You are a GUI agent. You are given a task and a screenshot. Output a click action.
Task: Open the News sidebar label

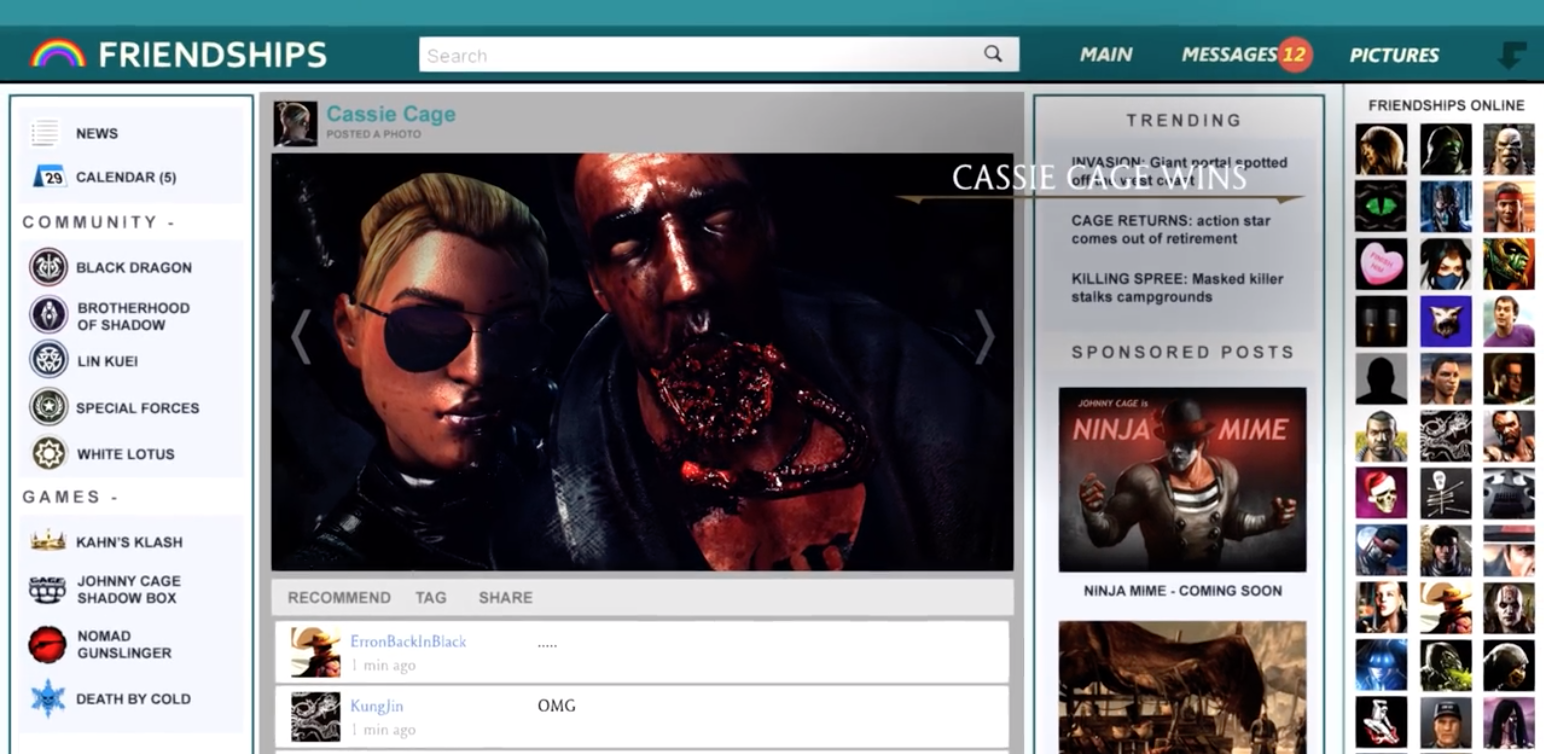coord(97,133)
